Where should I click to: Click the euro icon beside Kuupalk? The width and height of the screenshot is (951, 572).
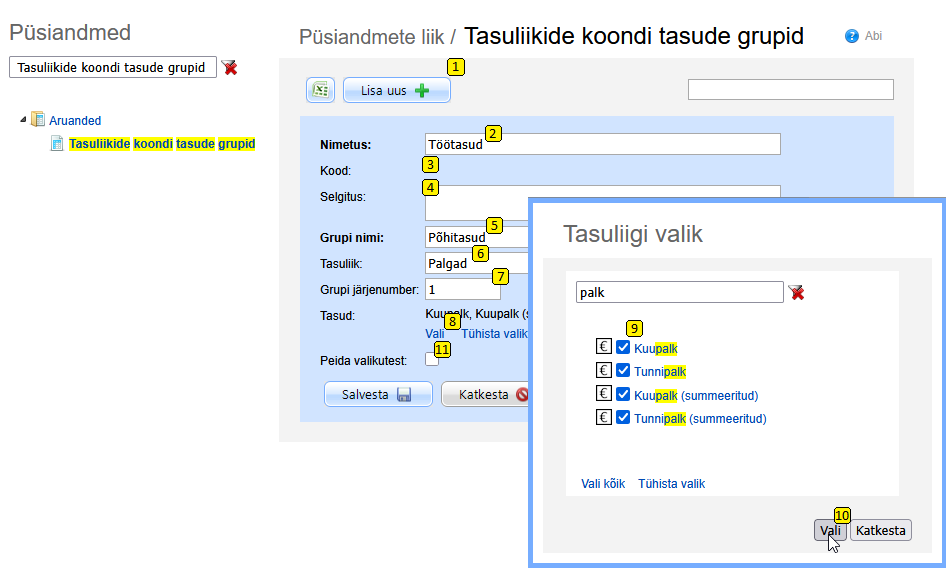pos(604,348)
